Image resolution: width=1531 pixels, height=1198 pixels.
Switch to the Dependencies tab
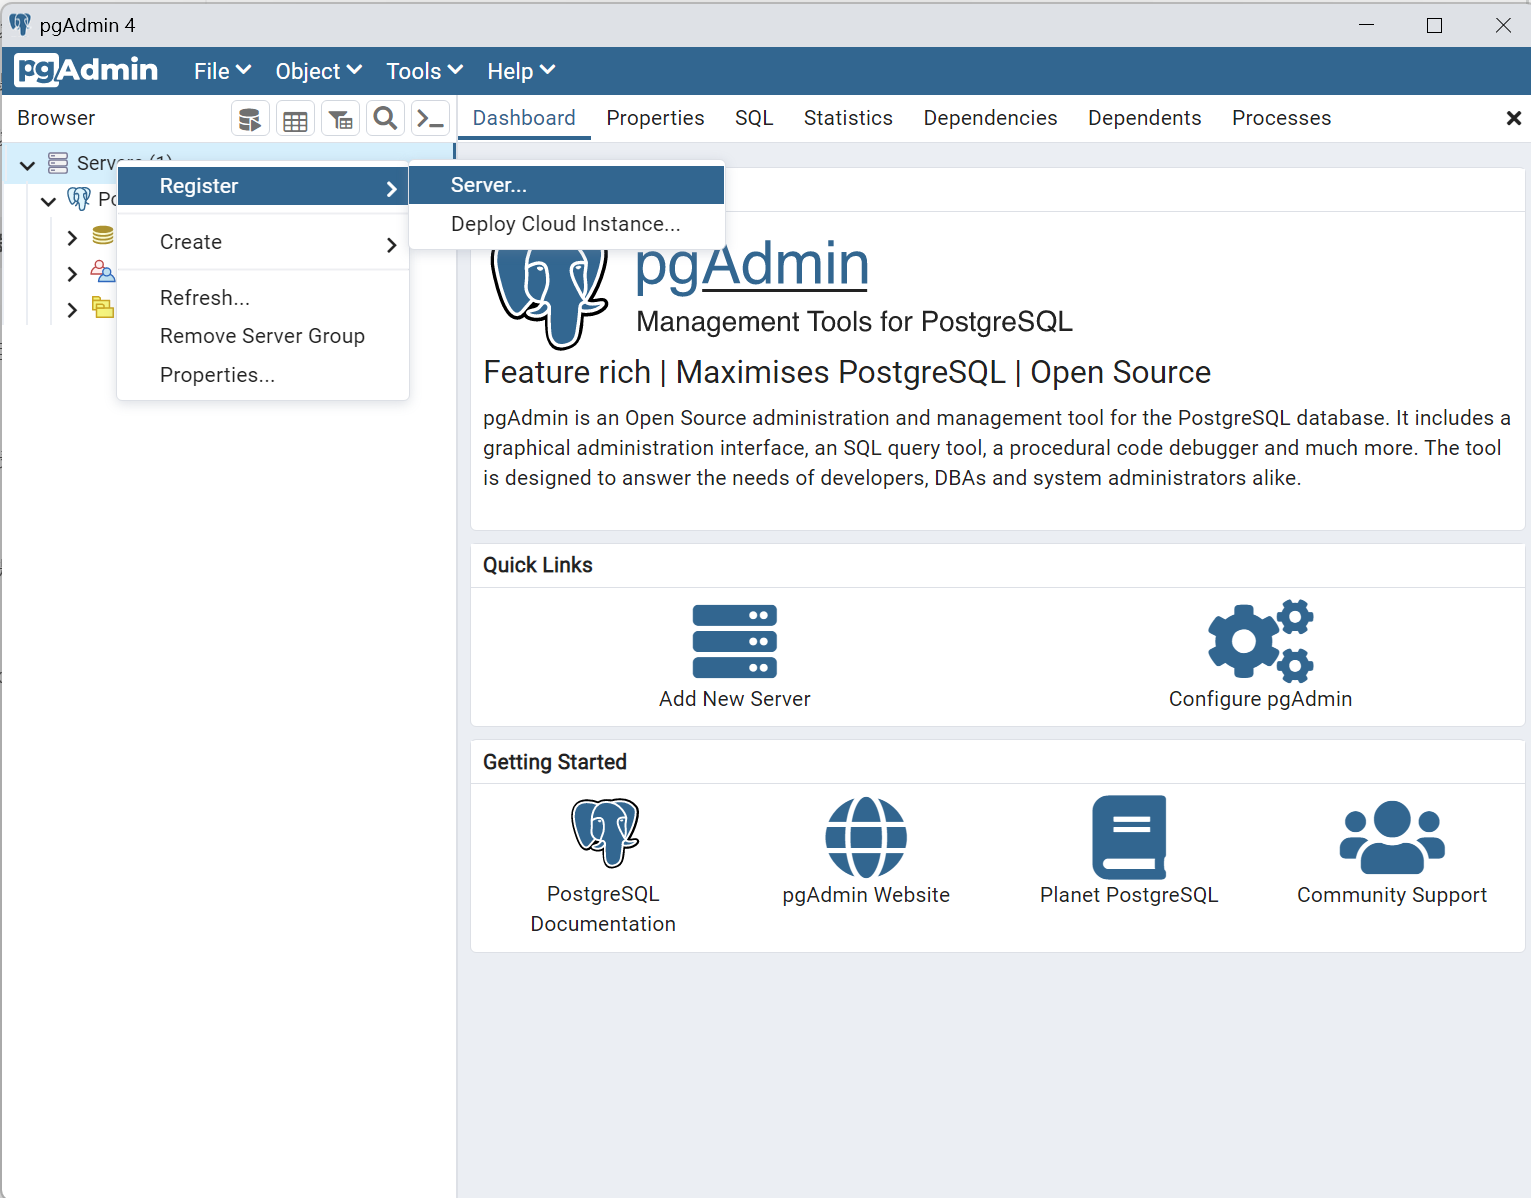tap(990, 118)
